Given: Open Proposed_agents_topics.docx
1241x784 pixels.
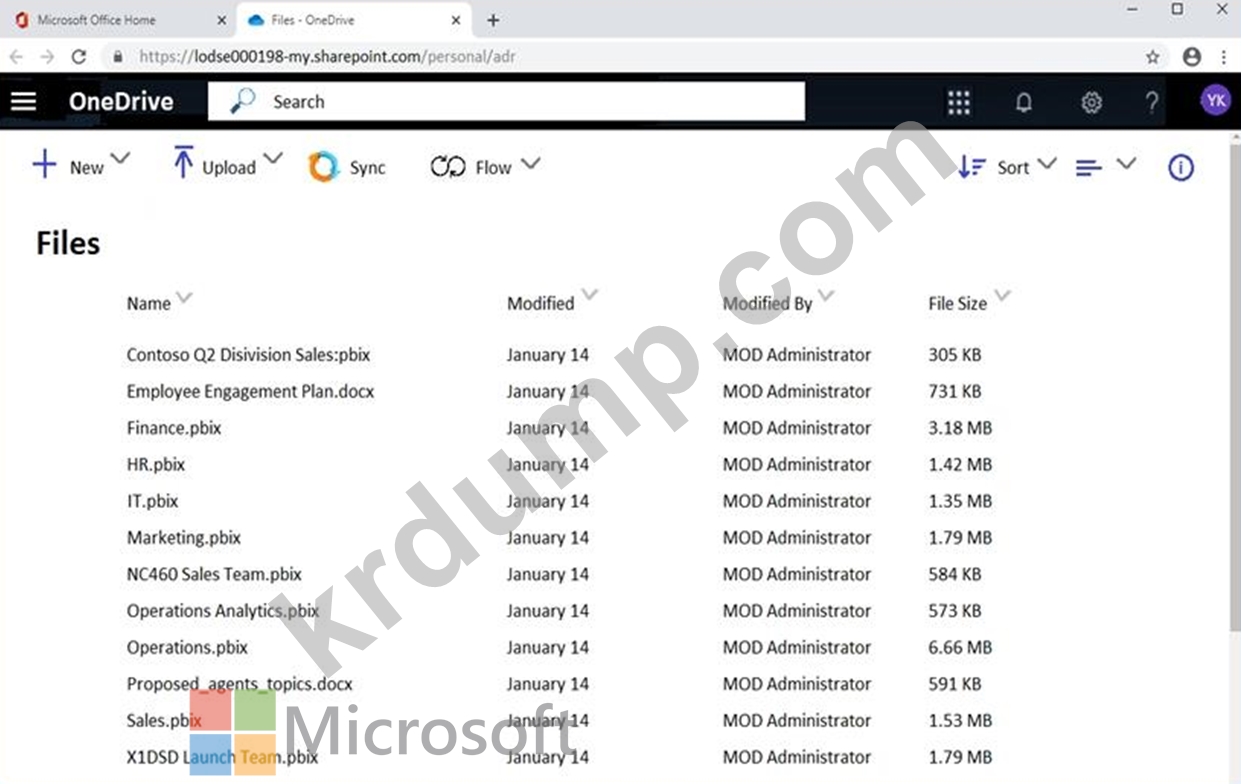Looking at the screenshot, I should (240, 684).
